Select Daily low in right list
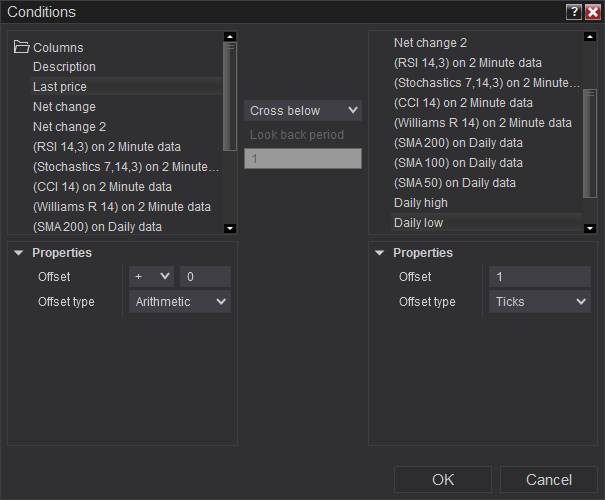605x500 pixels. (418, 223)
